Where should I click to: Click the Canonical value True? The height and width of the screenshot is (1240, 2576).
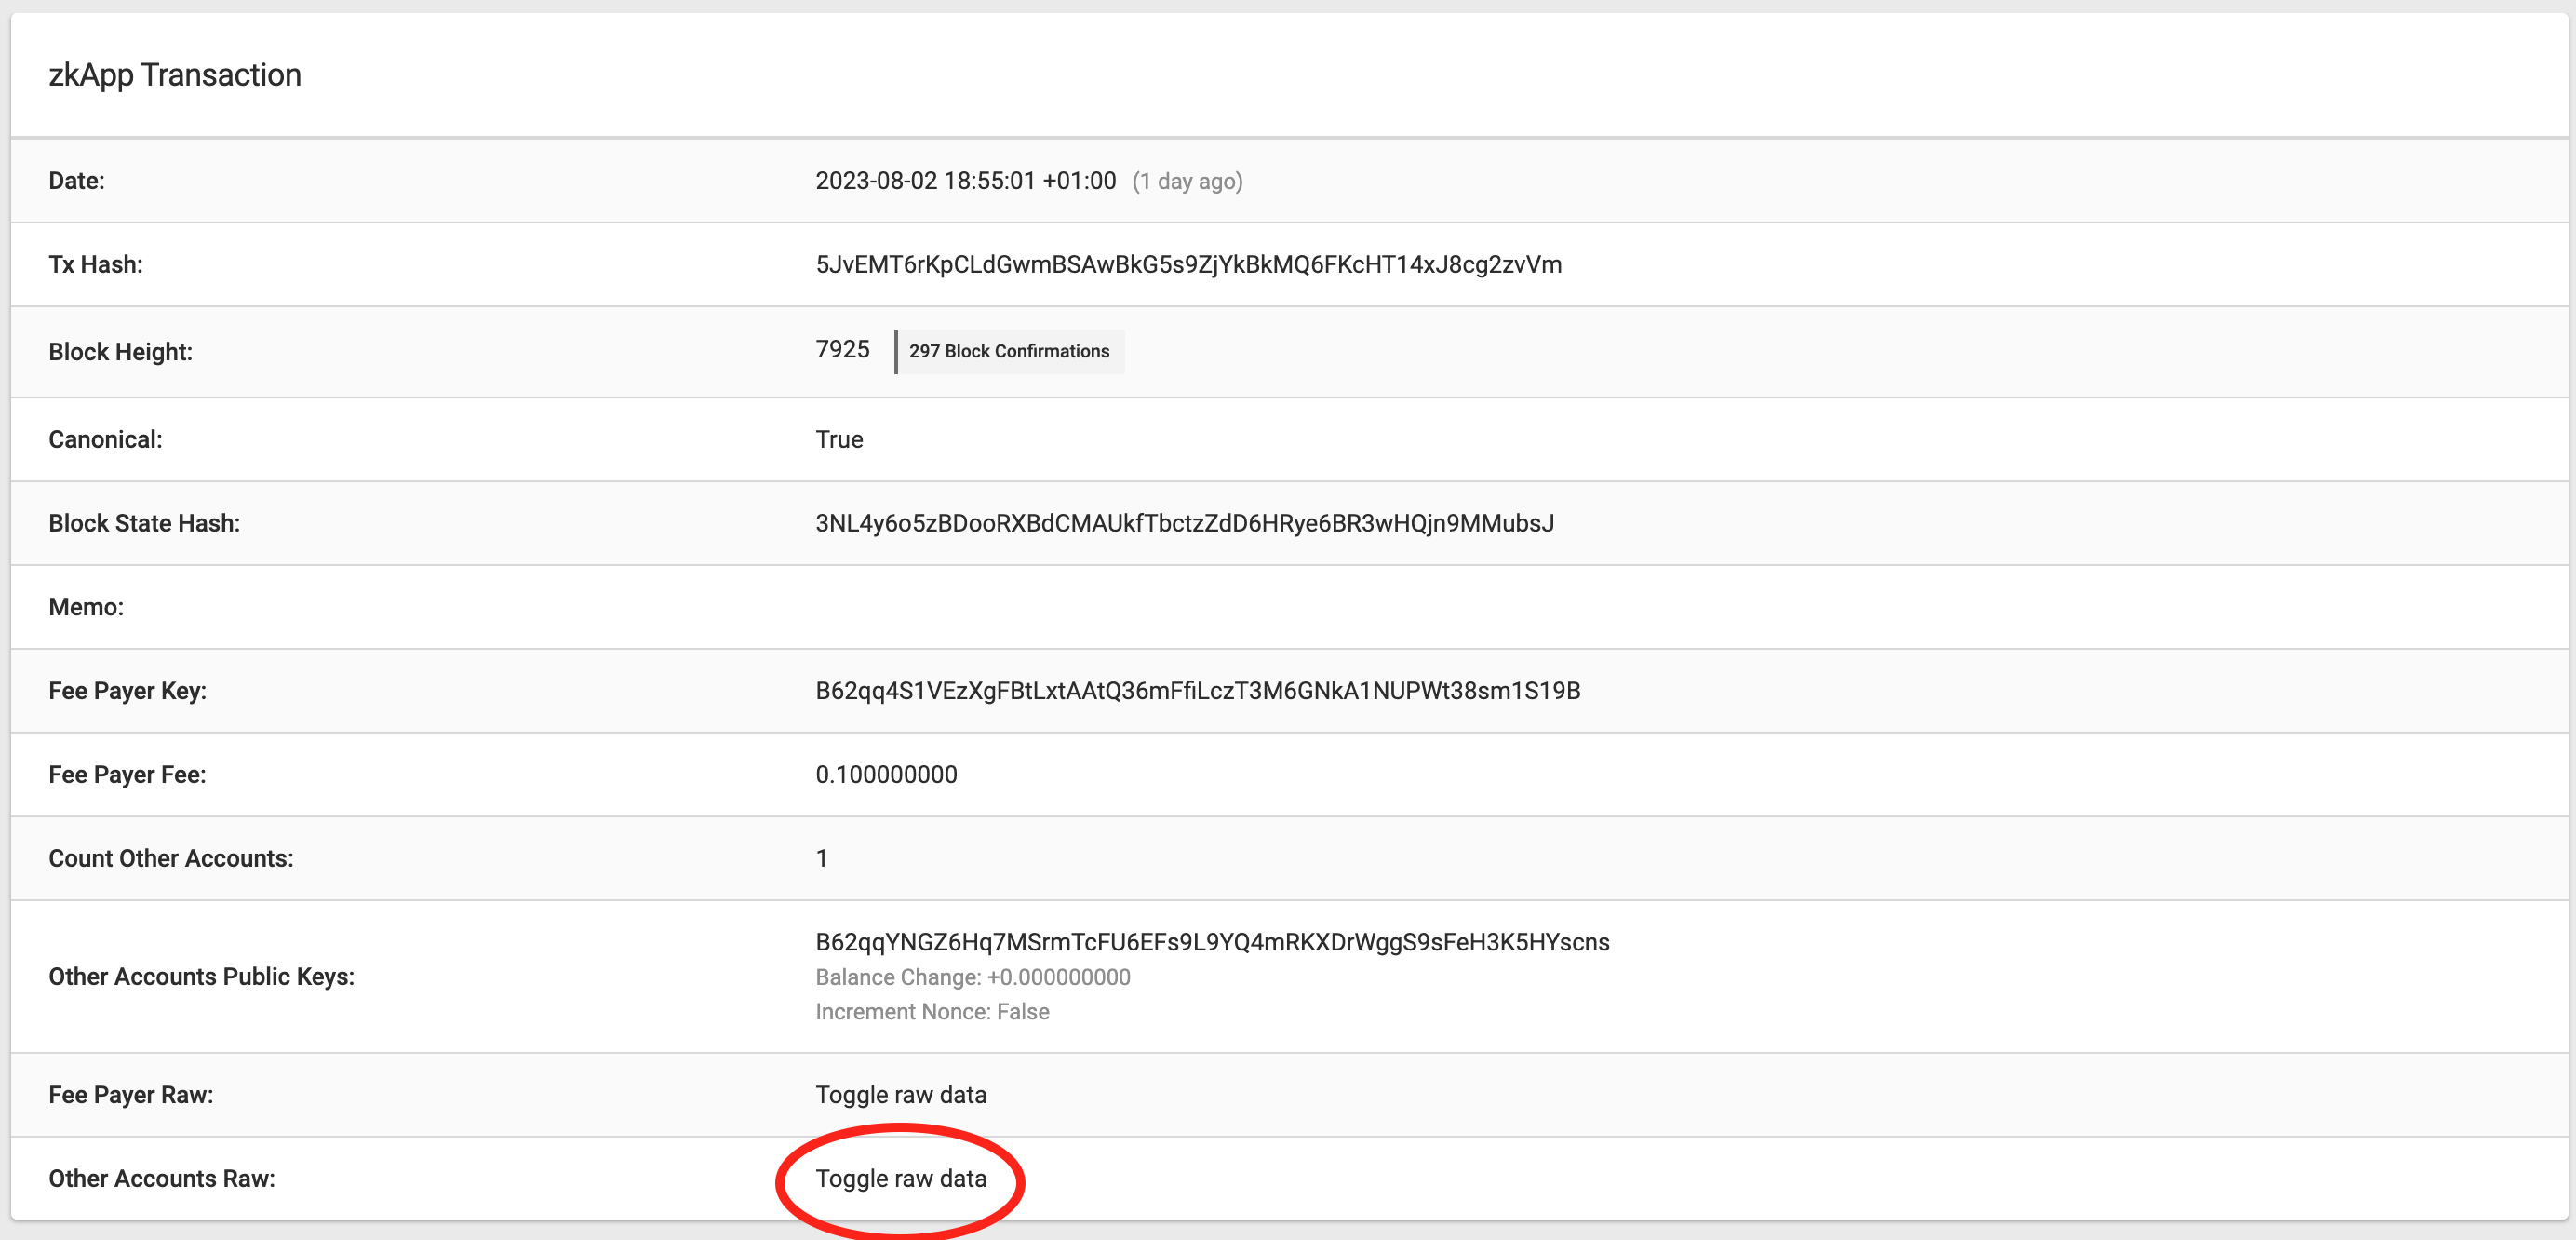click(x=838, y=439)
